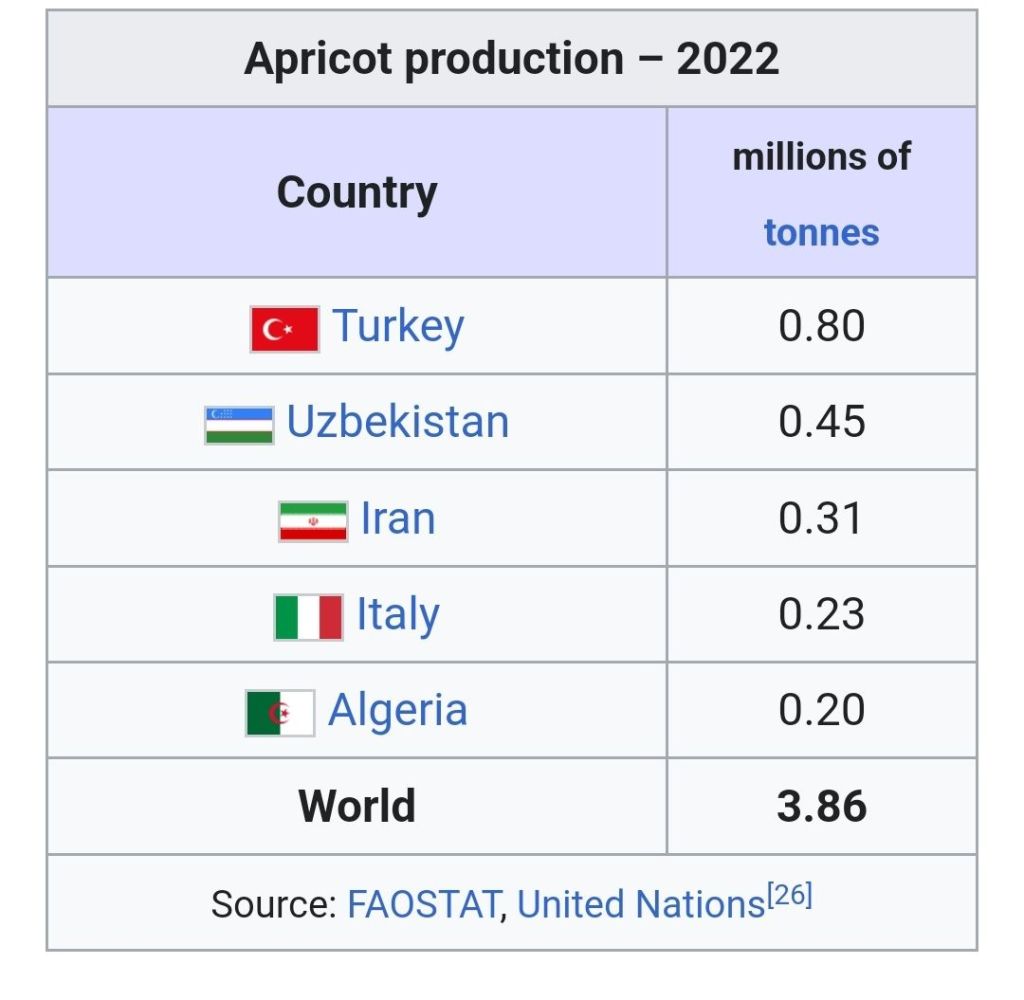Viewport: 1024px width, 1000px height.
Task: Click the Algeria flag icon
Action: (x=280, y=713)
